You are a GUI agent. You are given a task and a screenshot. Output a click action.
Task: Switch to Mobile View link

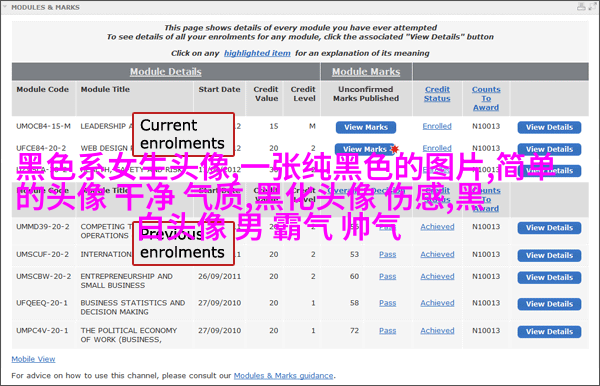pos(33,359)
